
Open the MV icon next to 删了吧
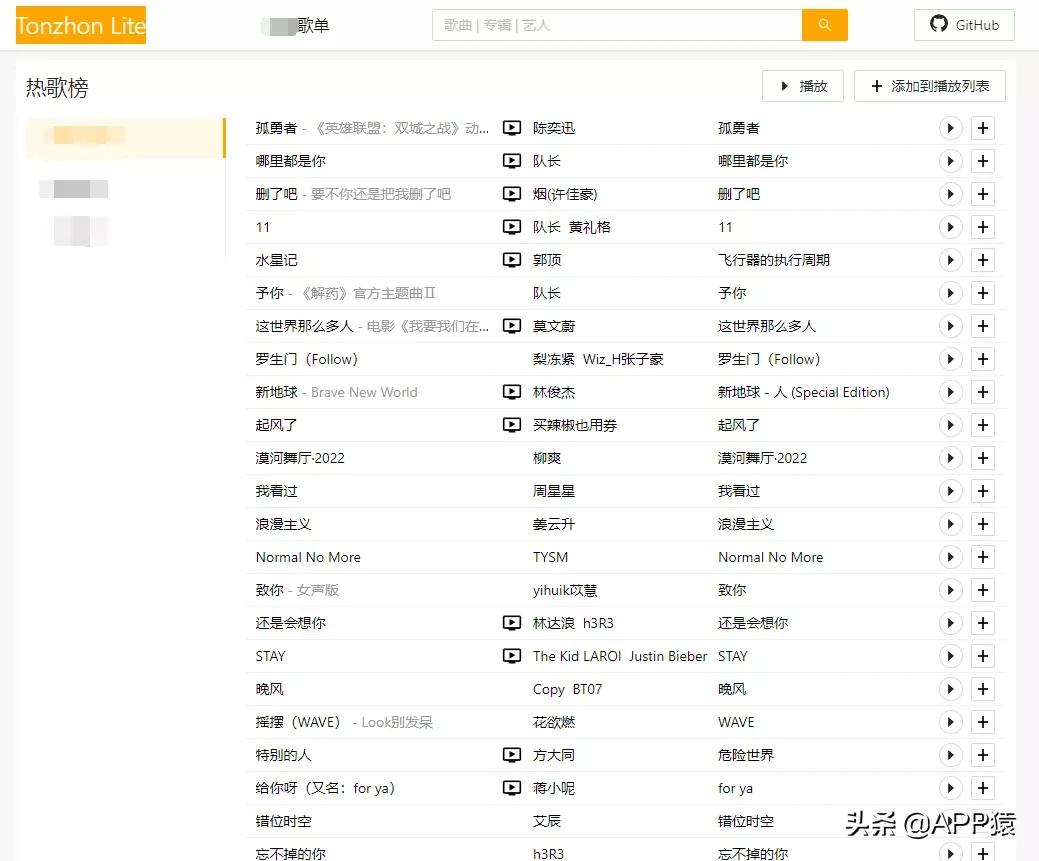[x=512, y=194]
